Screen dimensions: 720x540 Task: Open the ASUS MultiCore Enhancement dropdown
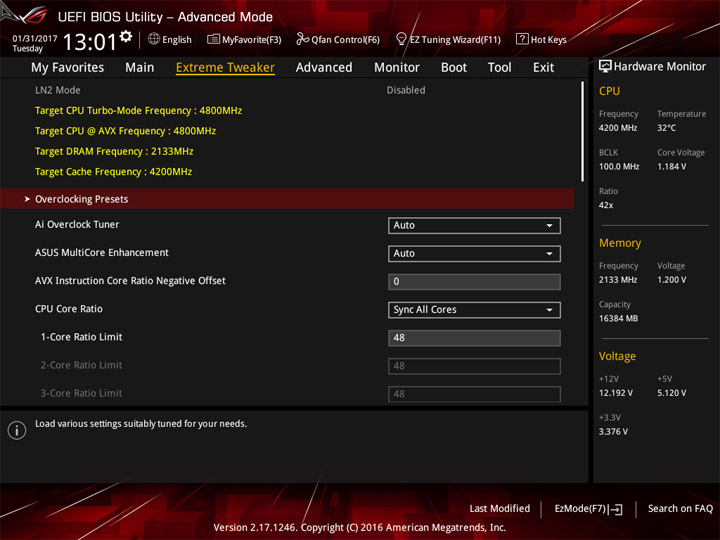coord(474,253)
